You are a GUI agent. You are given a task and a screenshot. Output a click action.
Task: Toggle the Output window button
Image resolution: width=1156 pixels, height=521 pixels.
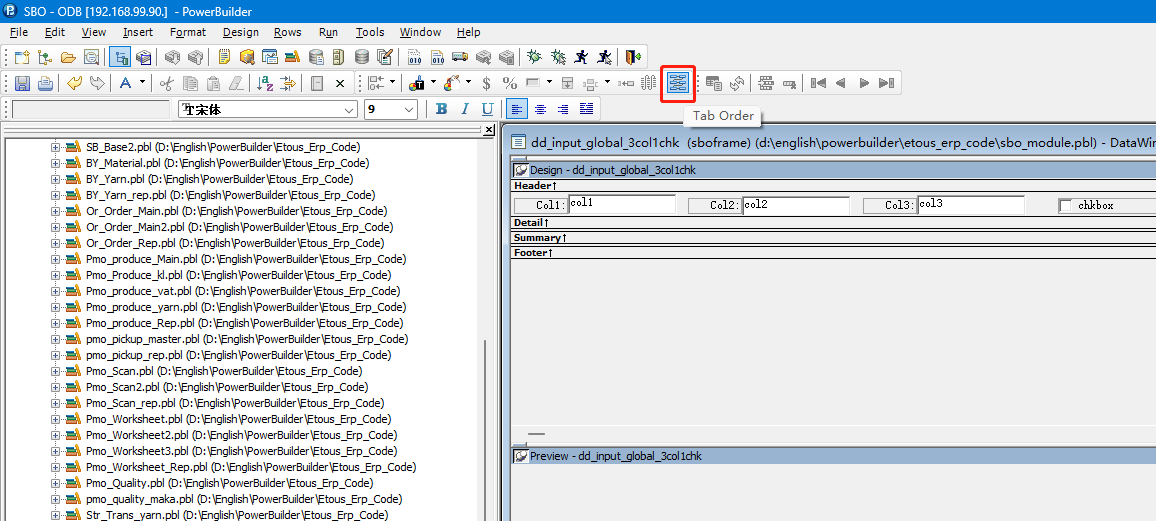[144, 57]
